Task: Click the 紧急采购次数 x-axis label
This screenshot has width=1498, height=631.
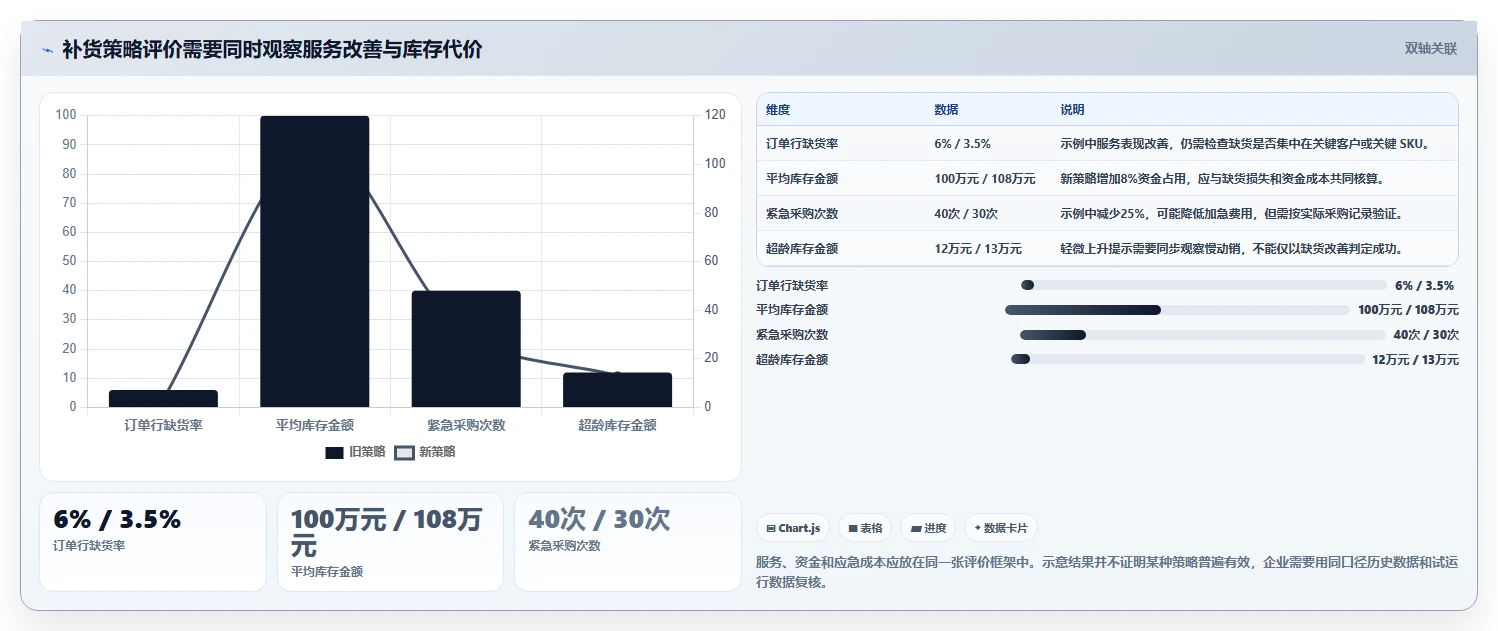Action: coord(466,425)
